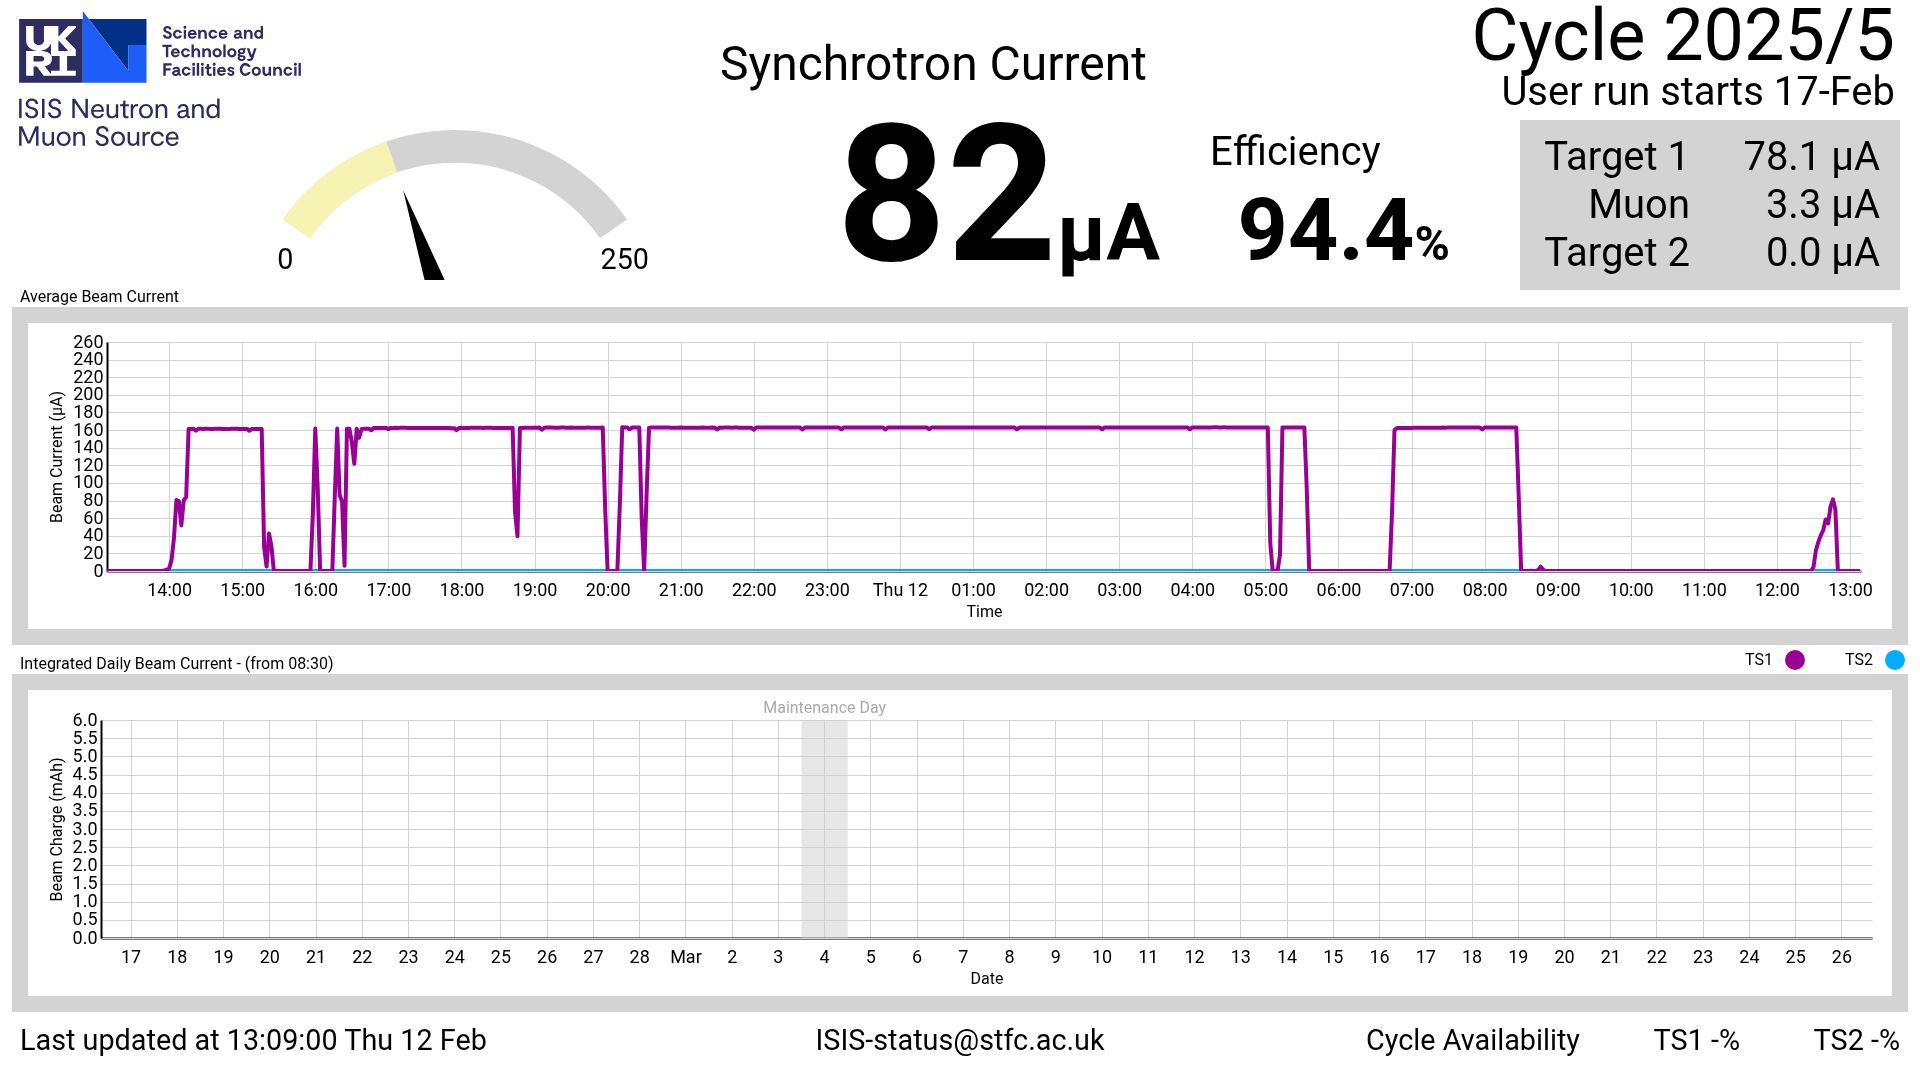1920x1080 pixels.
Task: Click the ISIS Neutron and Muon Source text
Action: [x=118, y=123]
